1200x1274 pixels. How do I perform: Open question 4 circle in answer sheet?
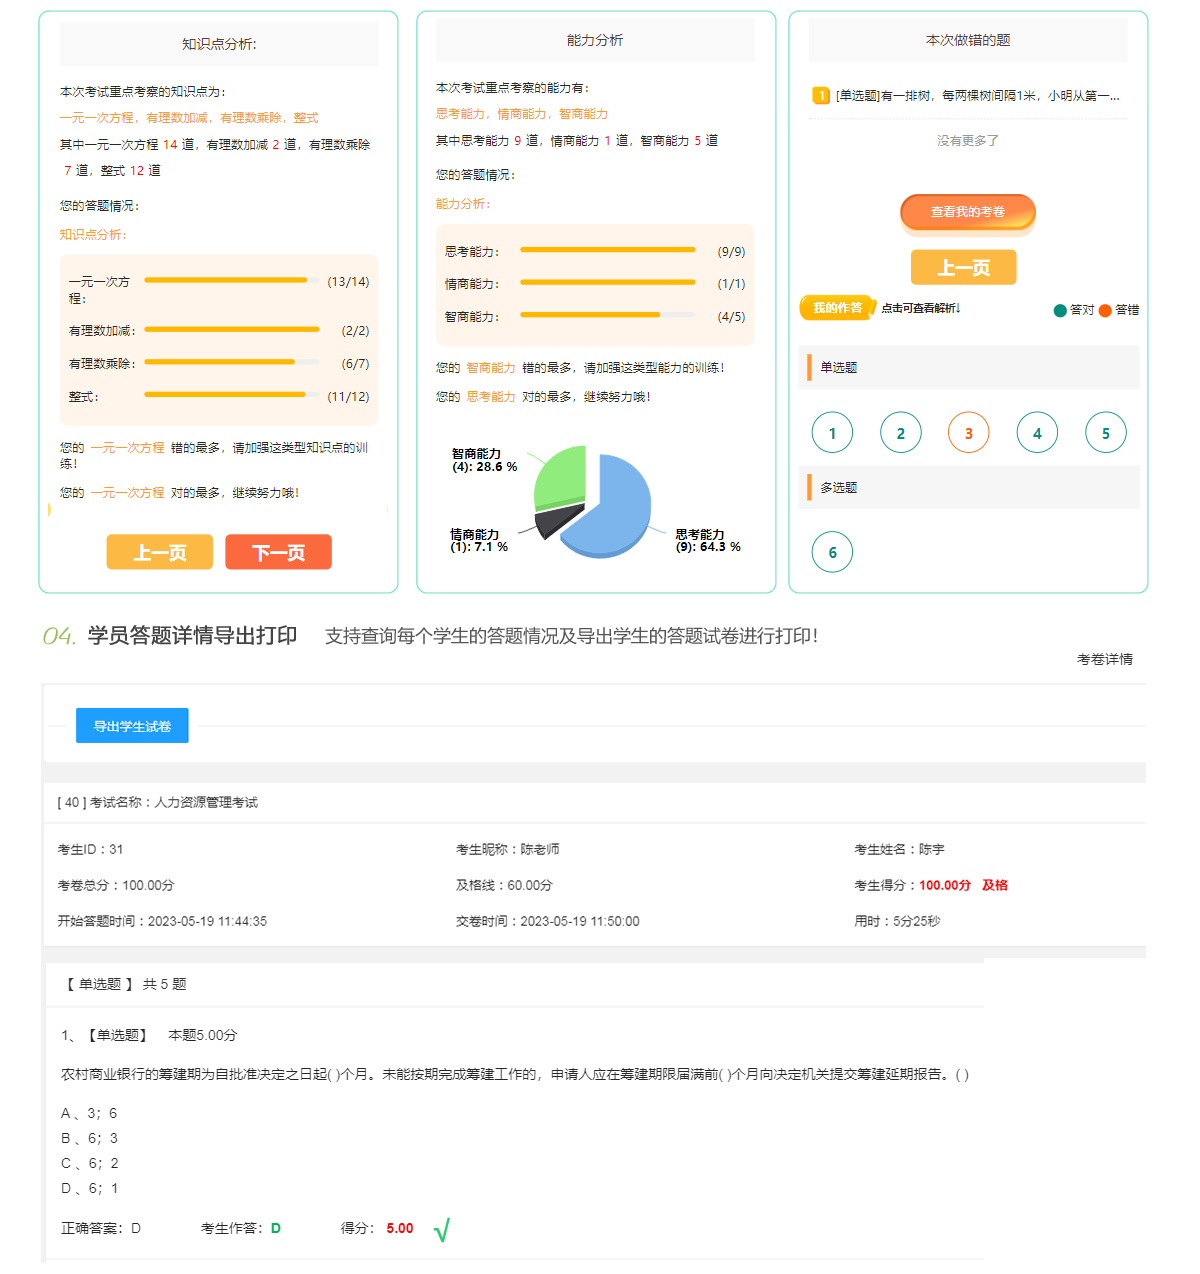[x=1037, y=433]
